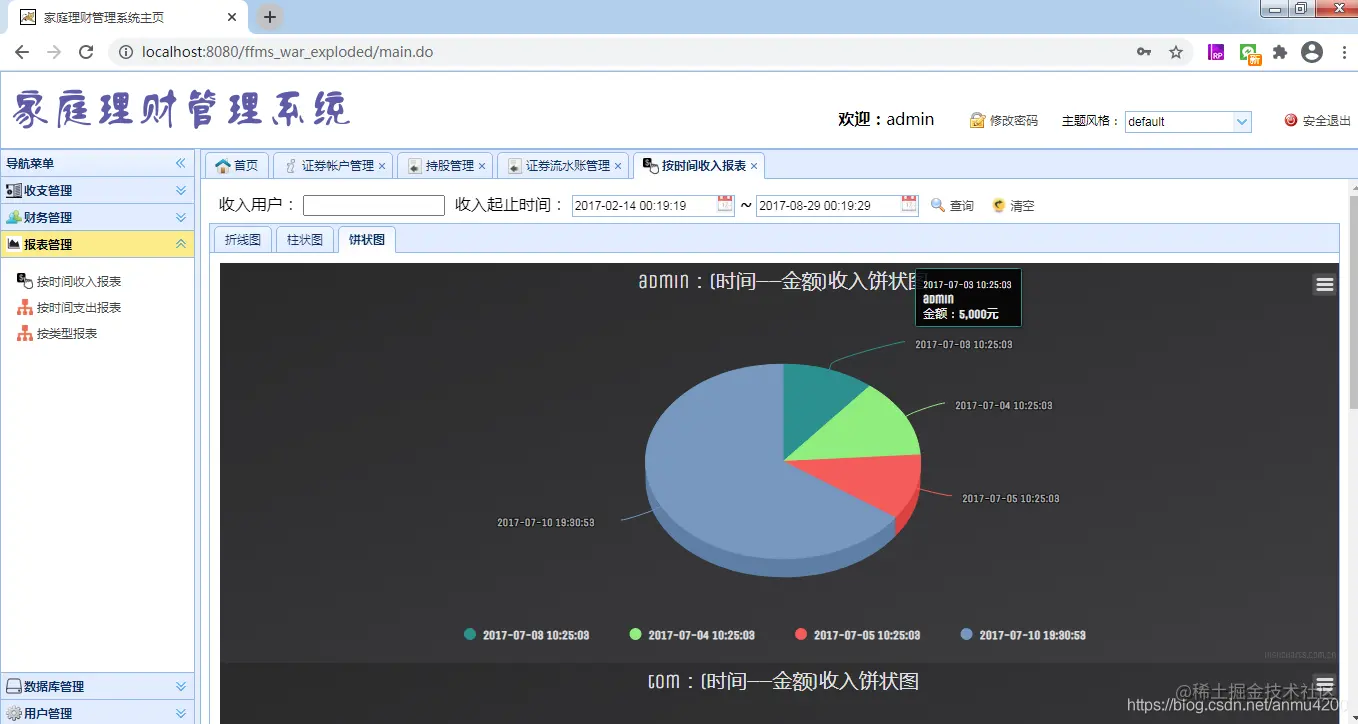Open a new browser tab
1358x724 pixels.
click(269, 17)
